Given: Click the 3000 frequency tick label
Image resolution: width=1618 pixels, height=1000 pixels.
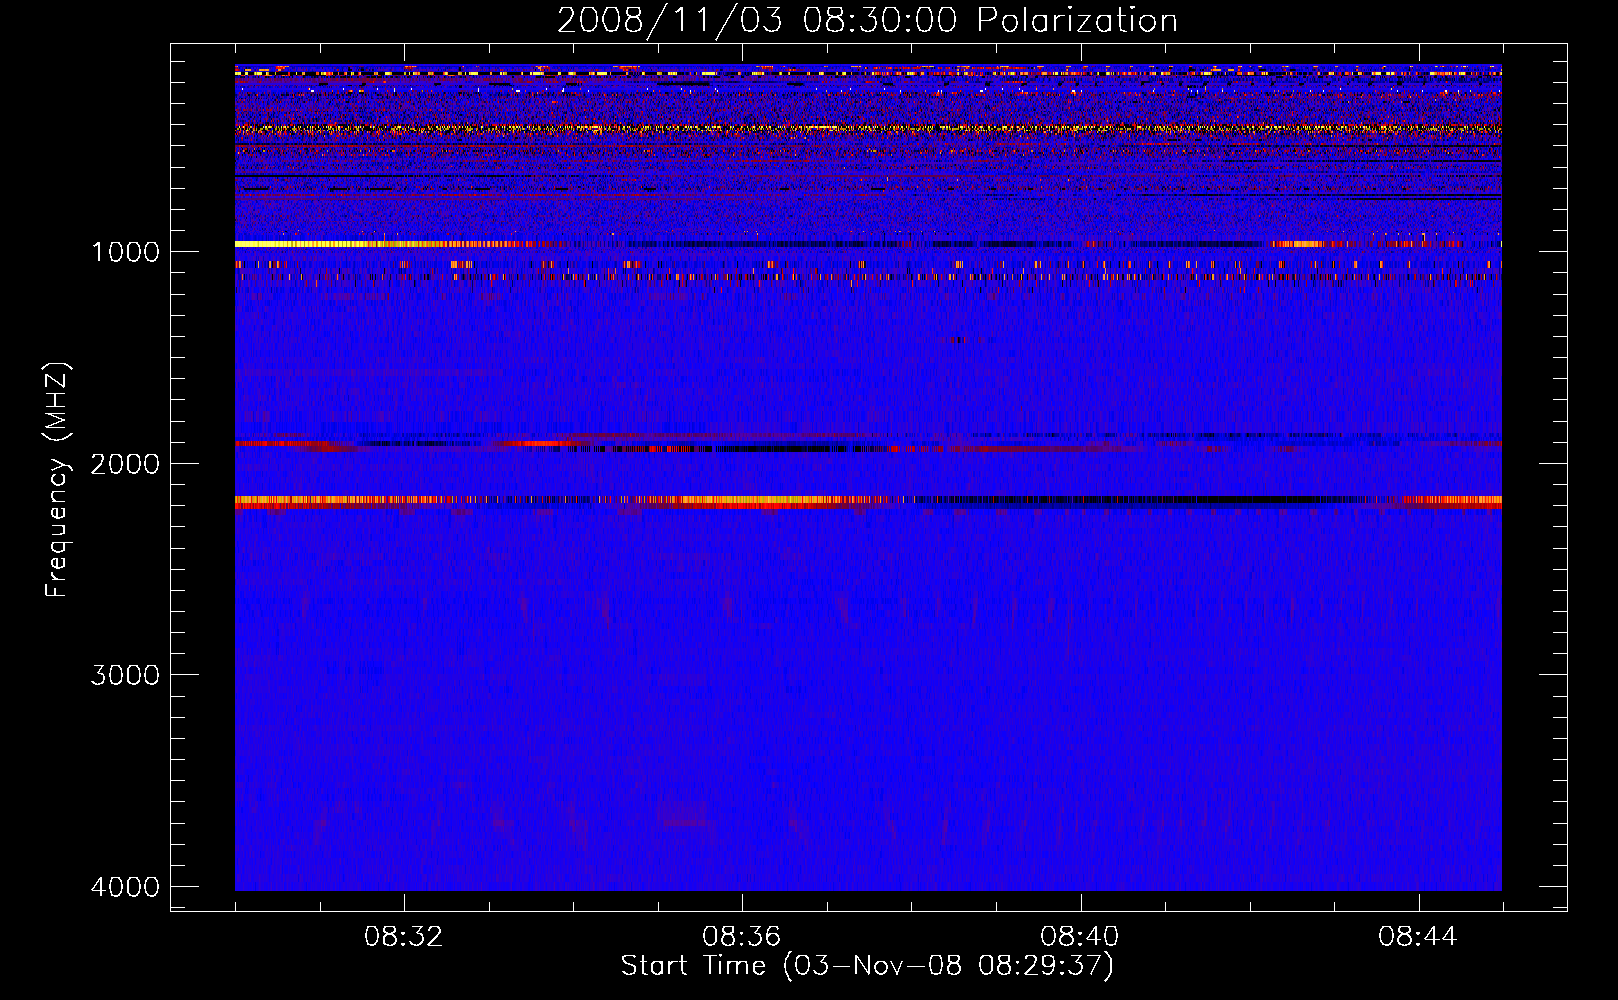Looking at the screenshot, I should click(x=125, y=675).
